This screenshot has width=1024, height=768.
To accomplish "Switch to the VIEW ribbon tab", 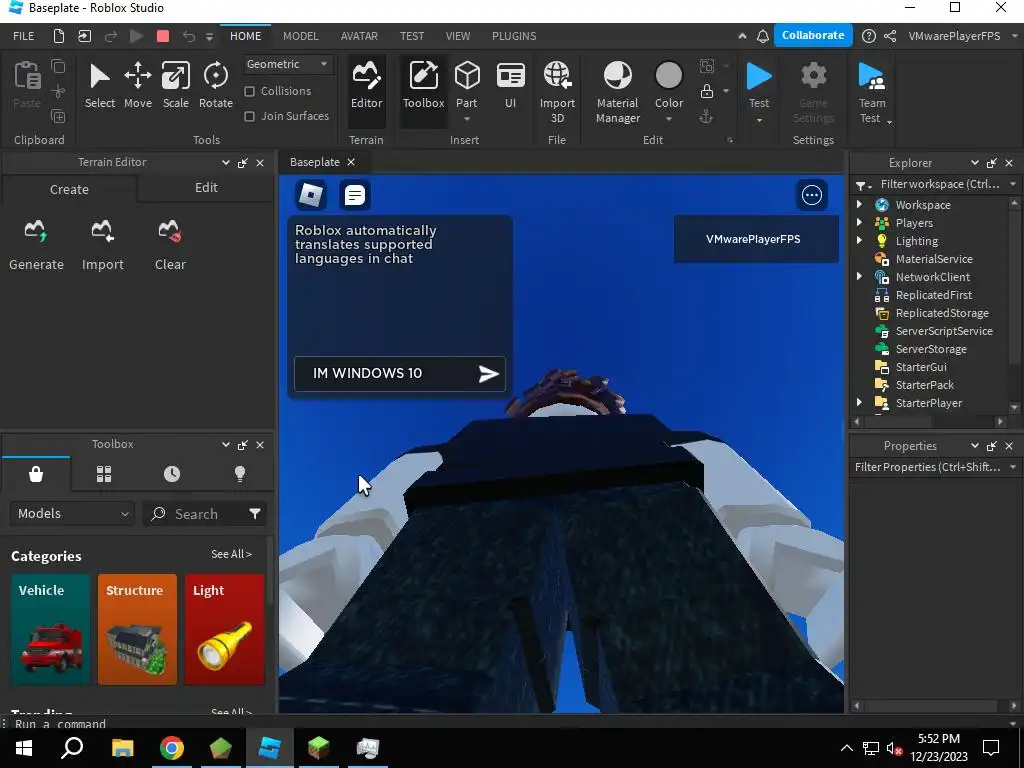I will [x=458, y=36].
